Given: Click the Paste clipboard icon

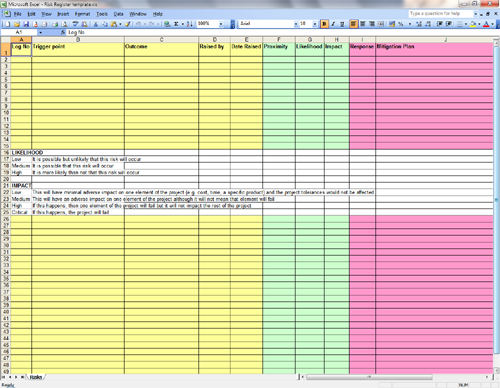Looking at the screenshot, I should tap(114, 24).
